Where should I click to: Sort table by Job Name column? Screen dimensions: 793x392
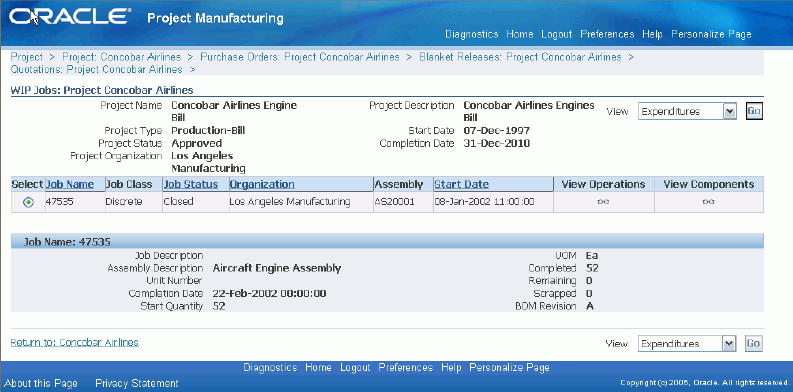(70, 185)
